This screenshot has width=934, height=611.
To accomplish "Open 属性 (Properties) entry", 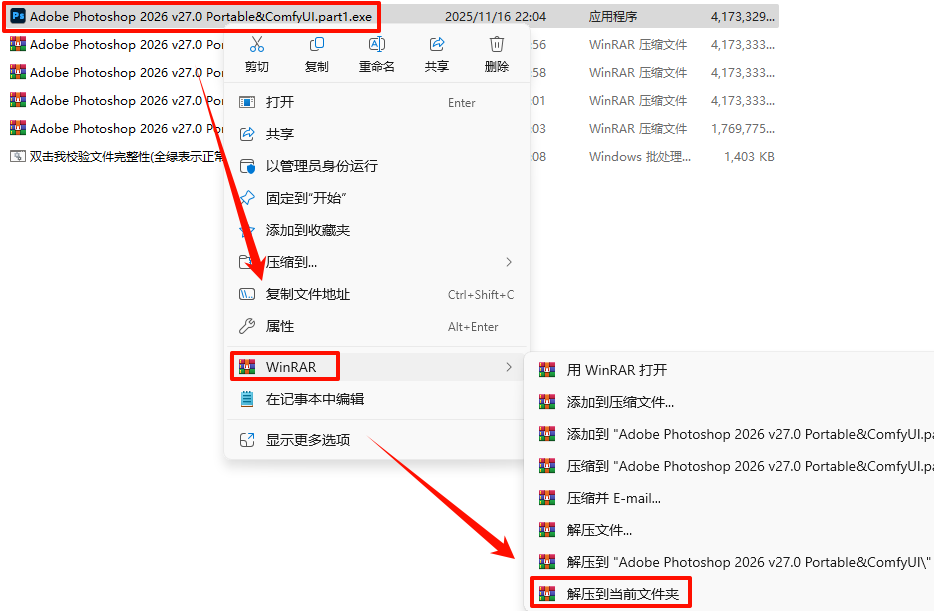I will (x=376, y=326).
